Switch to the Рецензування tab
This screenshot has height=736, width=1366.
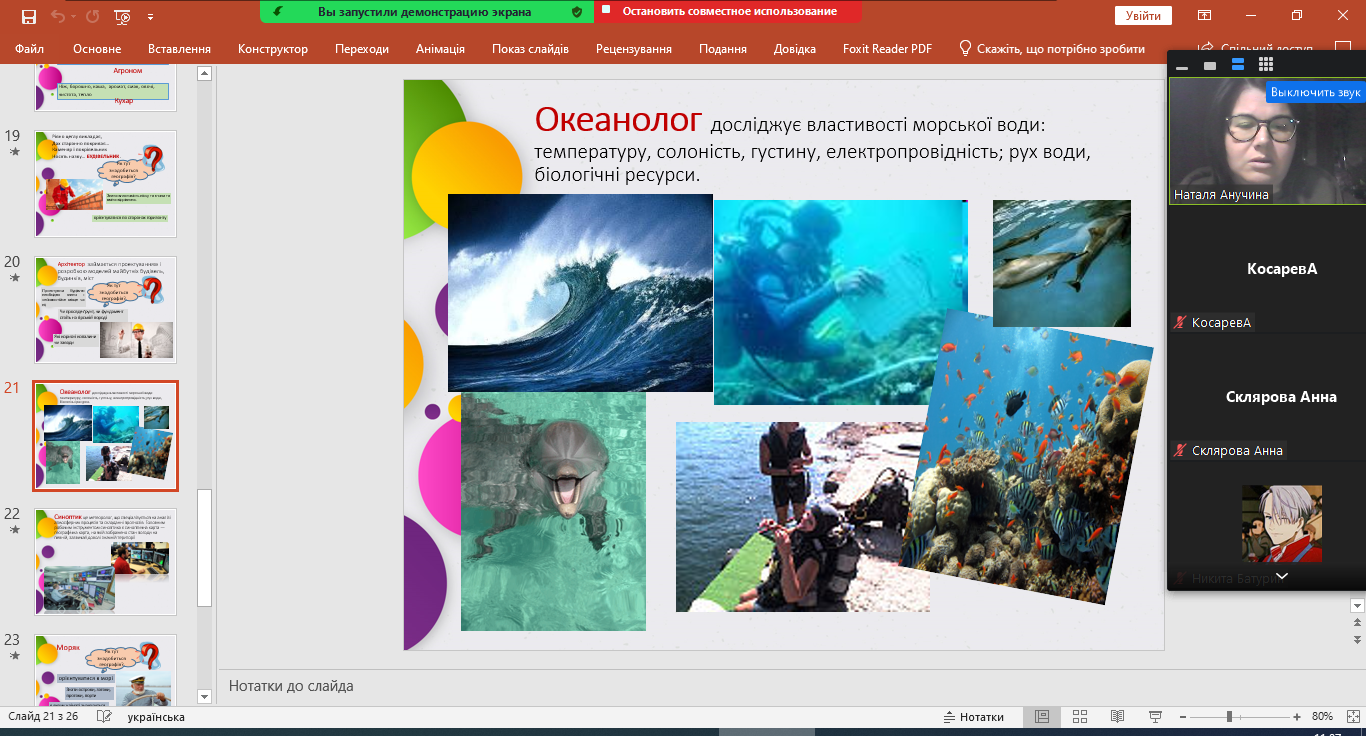634,49
